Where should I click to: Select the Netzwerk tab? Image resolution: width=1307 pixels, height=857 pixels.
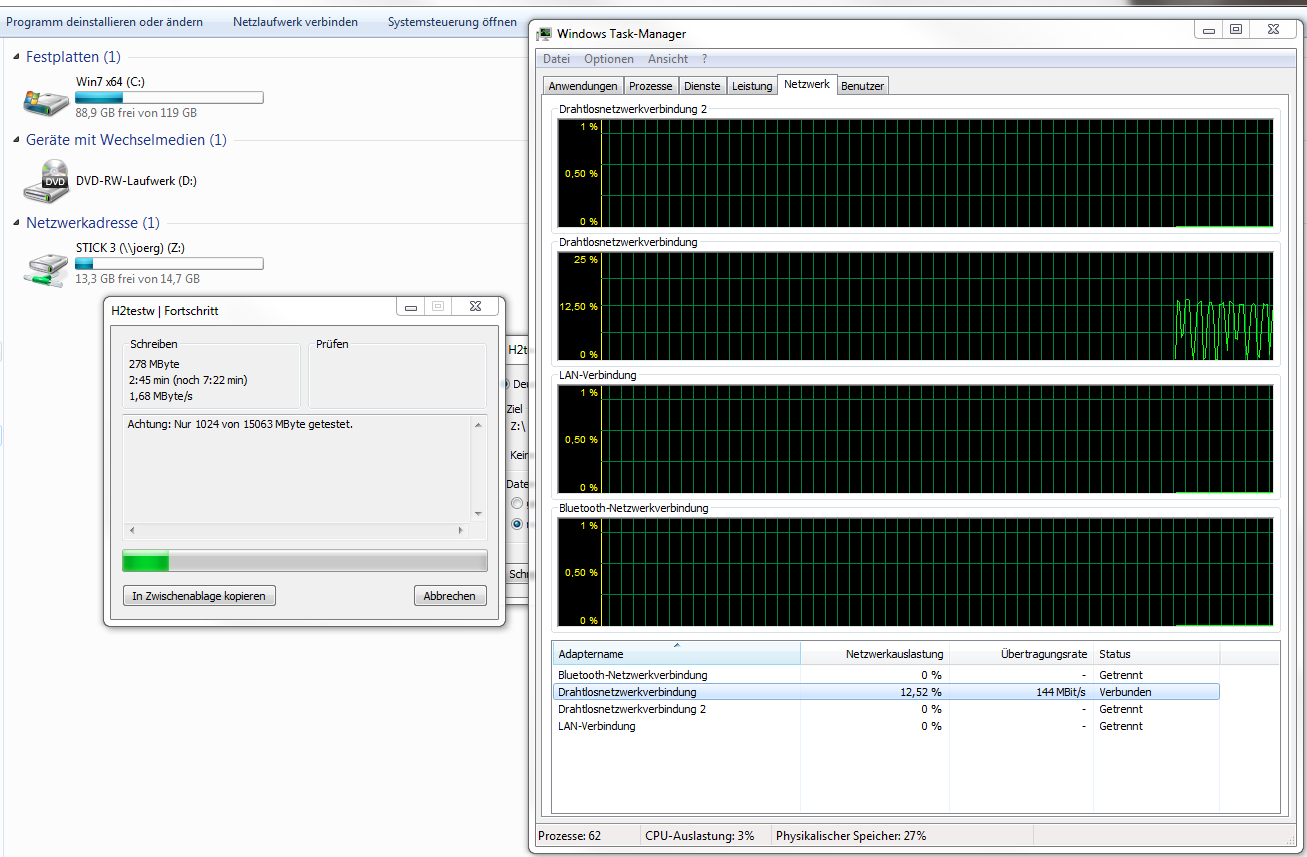[807, 84]
